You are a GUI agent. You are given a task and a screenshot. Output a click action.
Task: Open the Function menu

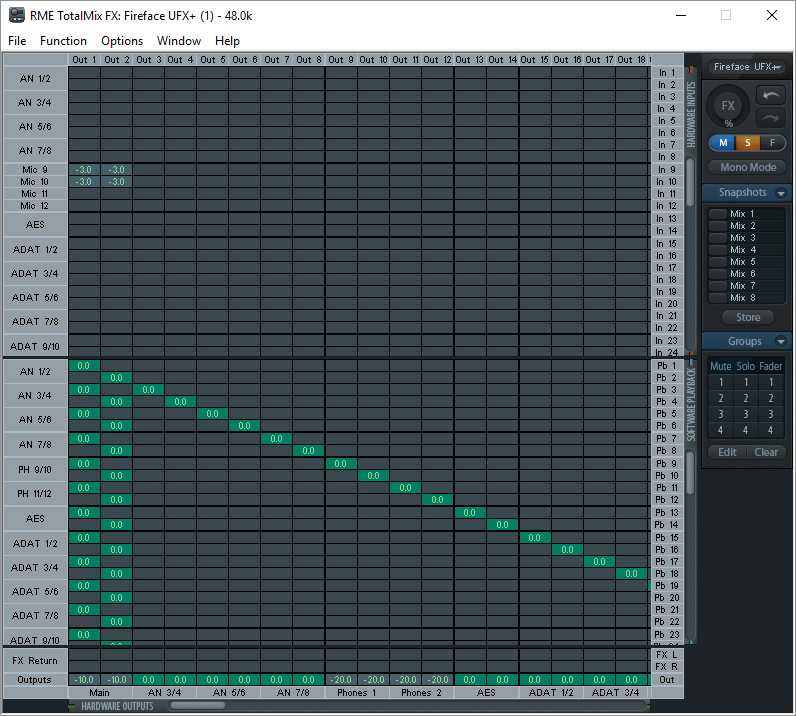click(x=63, y=41)
